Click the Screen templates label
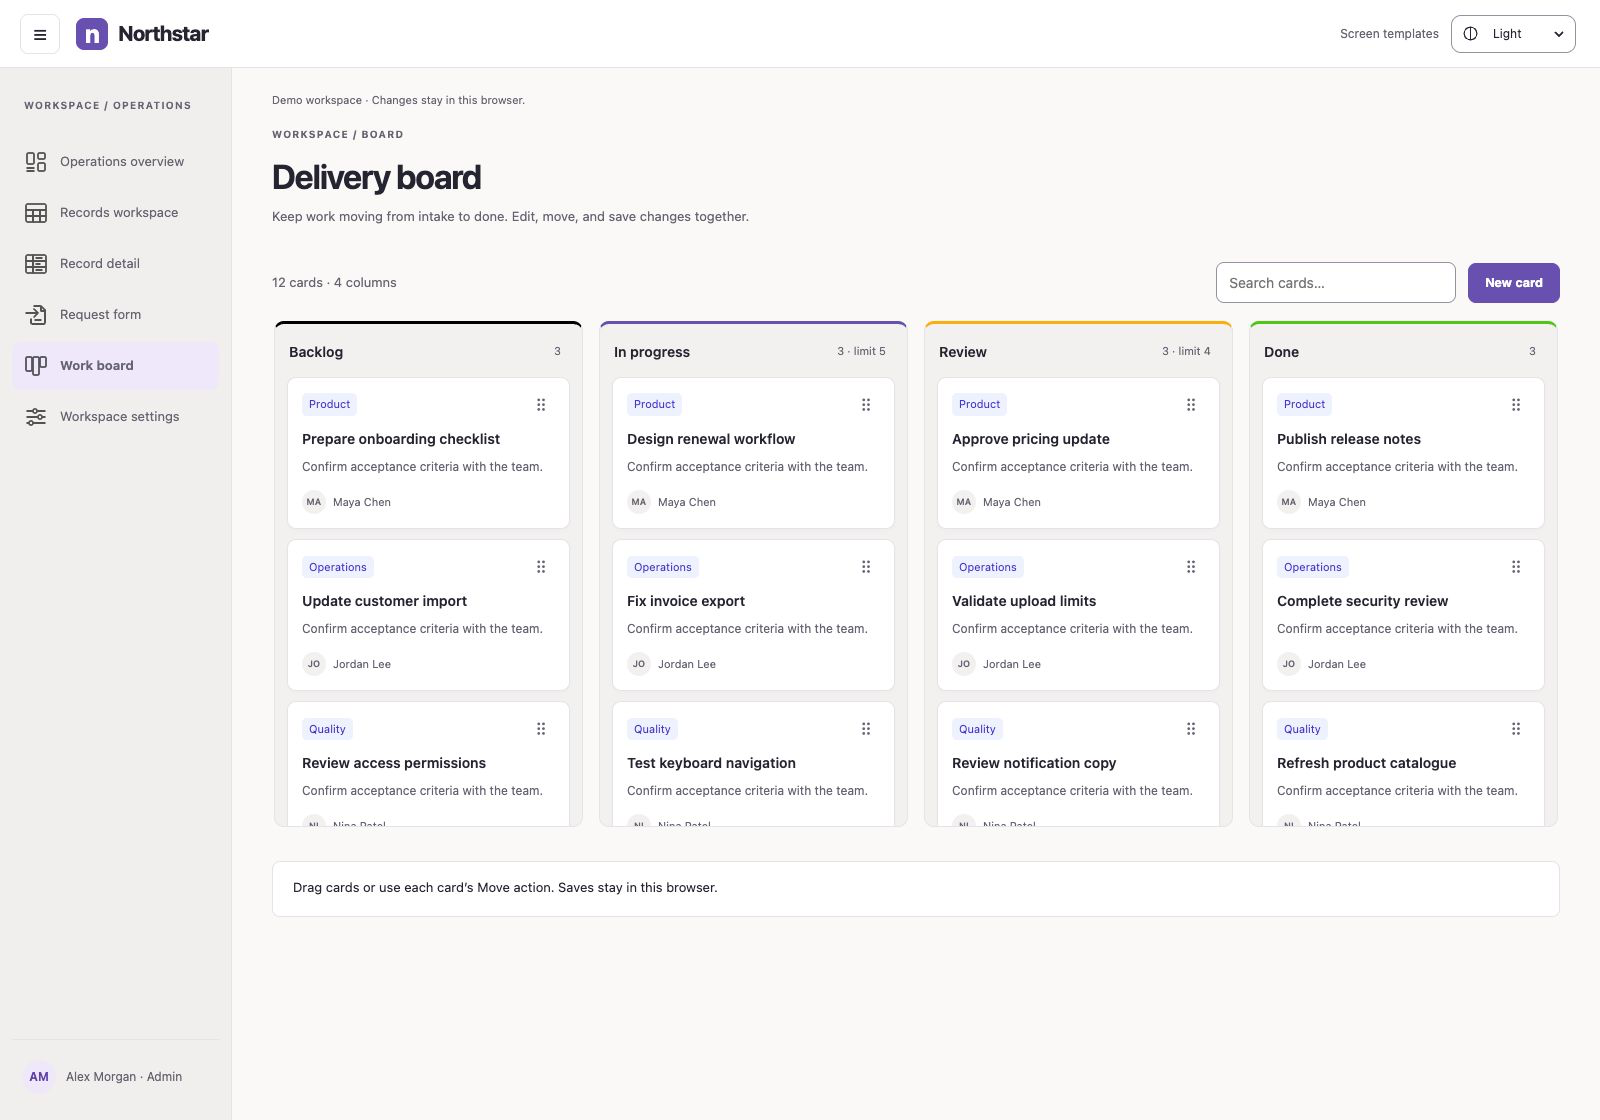The width and height of the screenshot is (1600, 1120). [1389, 34]
